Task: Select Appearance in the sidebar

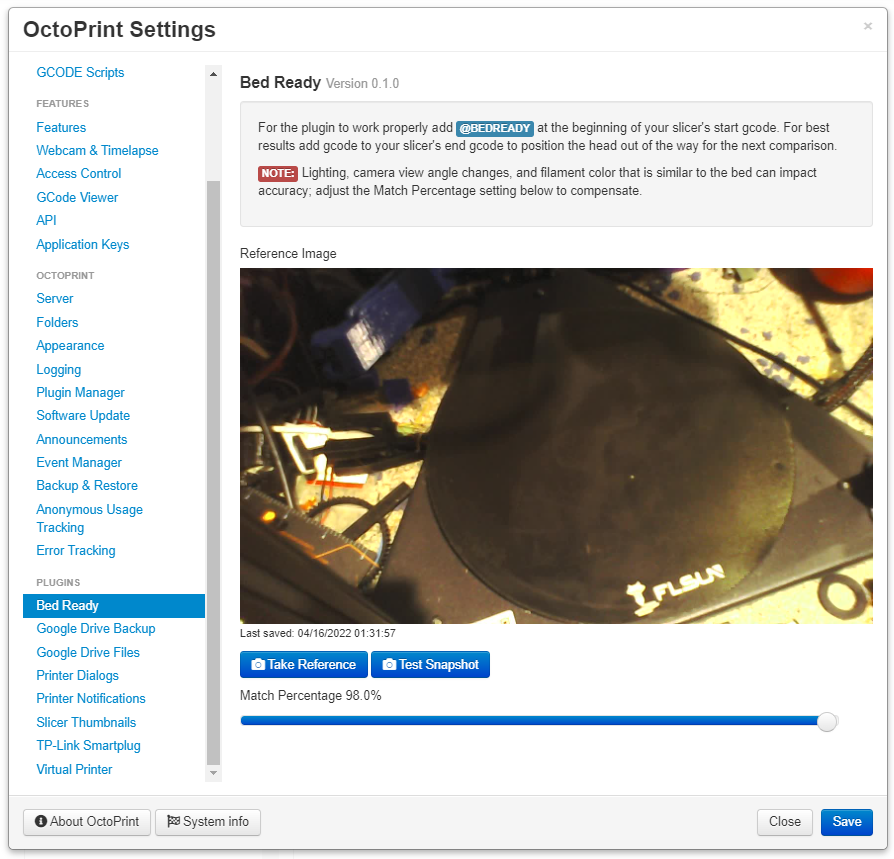Action: 70,345
